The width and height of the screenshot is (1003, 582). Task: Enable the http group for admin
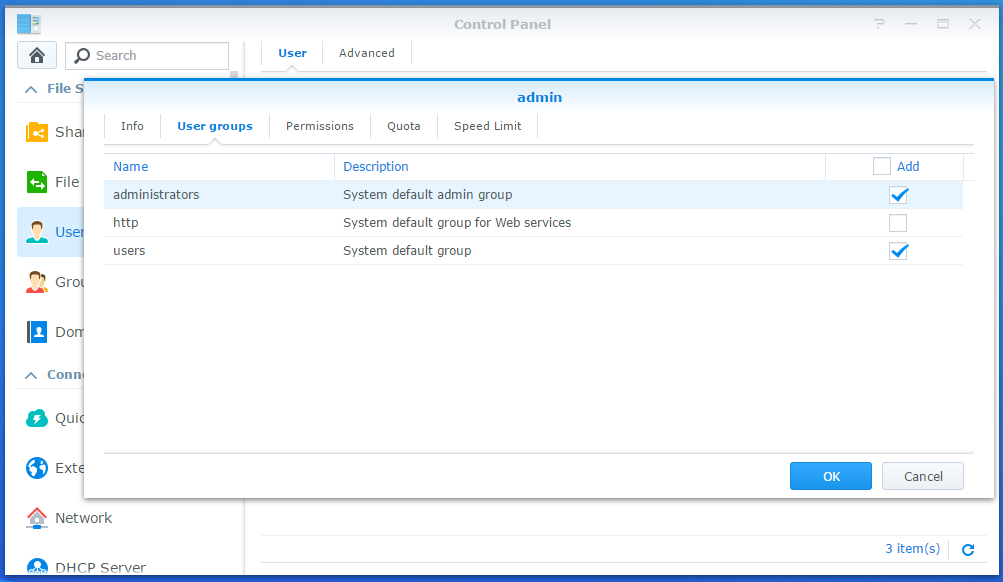click(x=897, y=223)
